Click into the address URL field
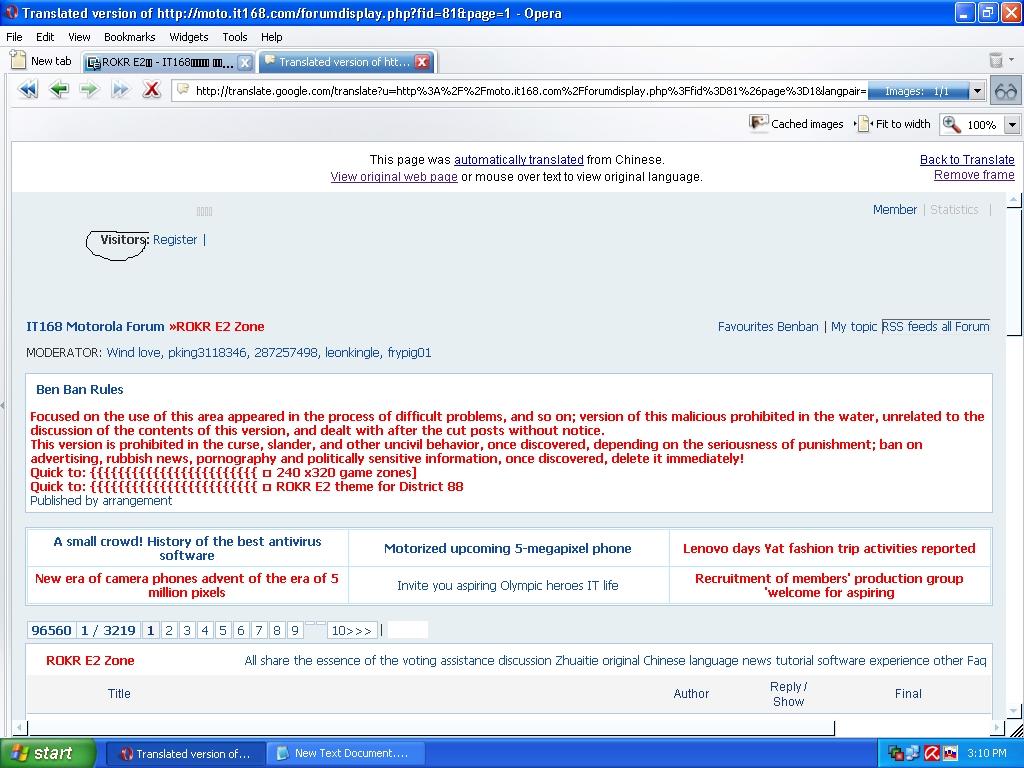Screen dimensions: 1024x768 tap(529, 91)
